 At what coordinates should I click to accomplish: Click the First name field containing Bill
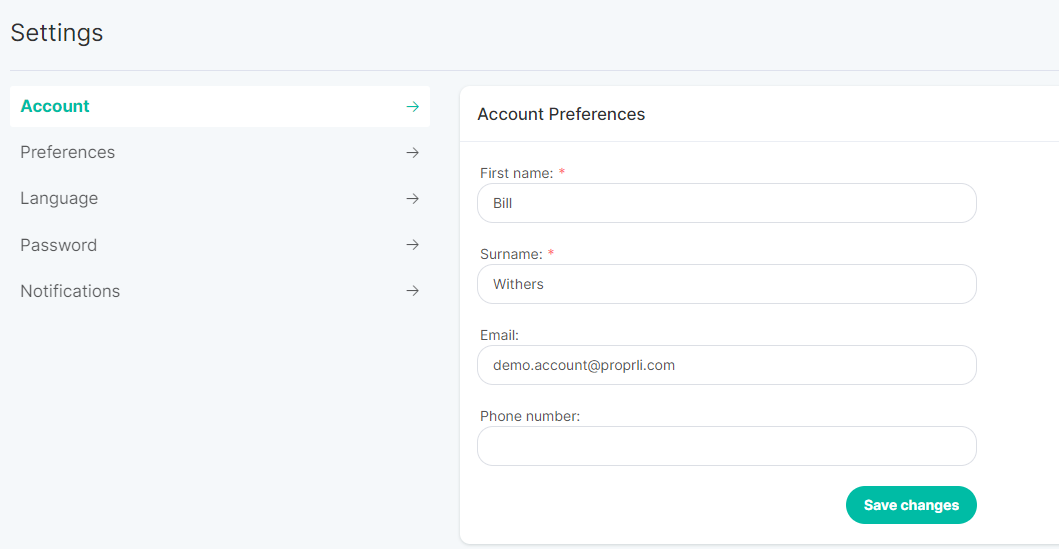pyautogui.click(x=727, y=203)
